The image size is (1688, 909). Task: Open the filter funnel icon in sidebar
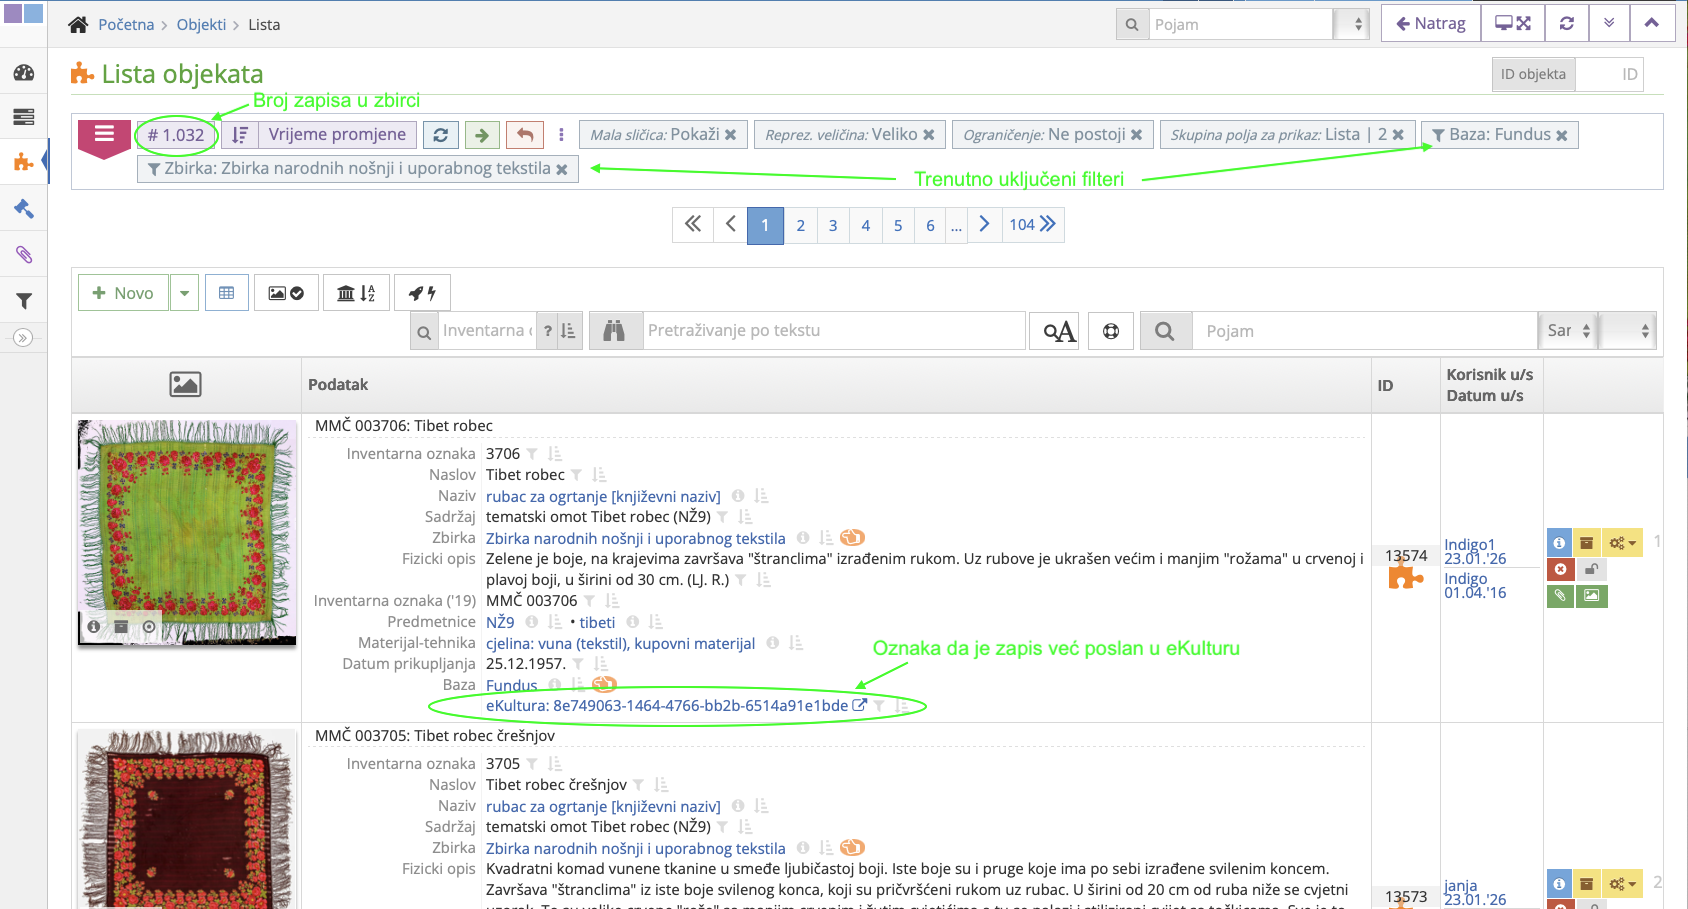point(23,300)
